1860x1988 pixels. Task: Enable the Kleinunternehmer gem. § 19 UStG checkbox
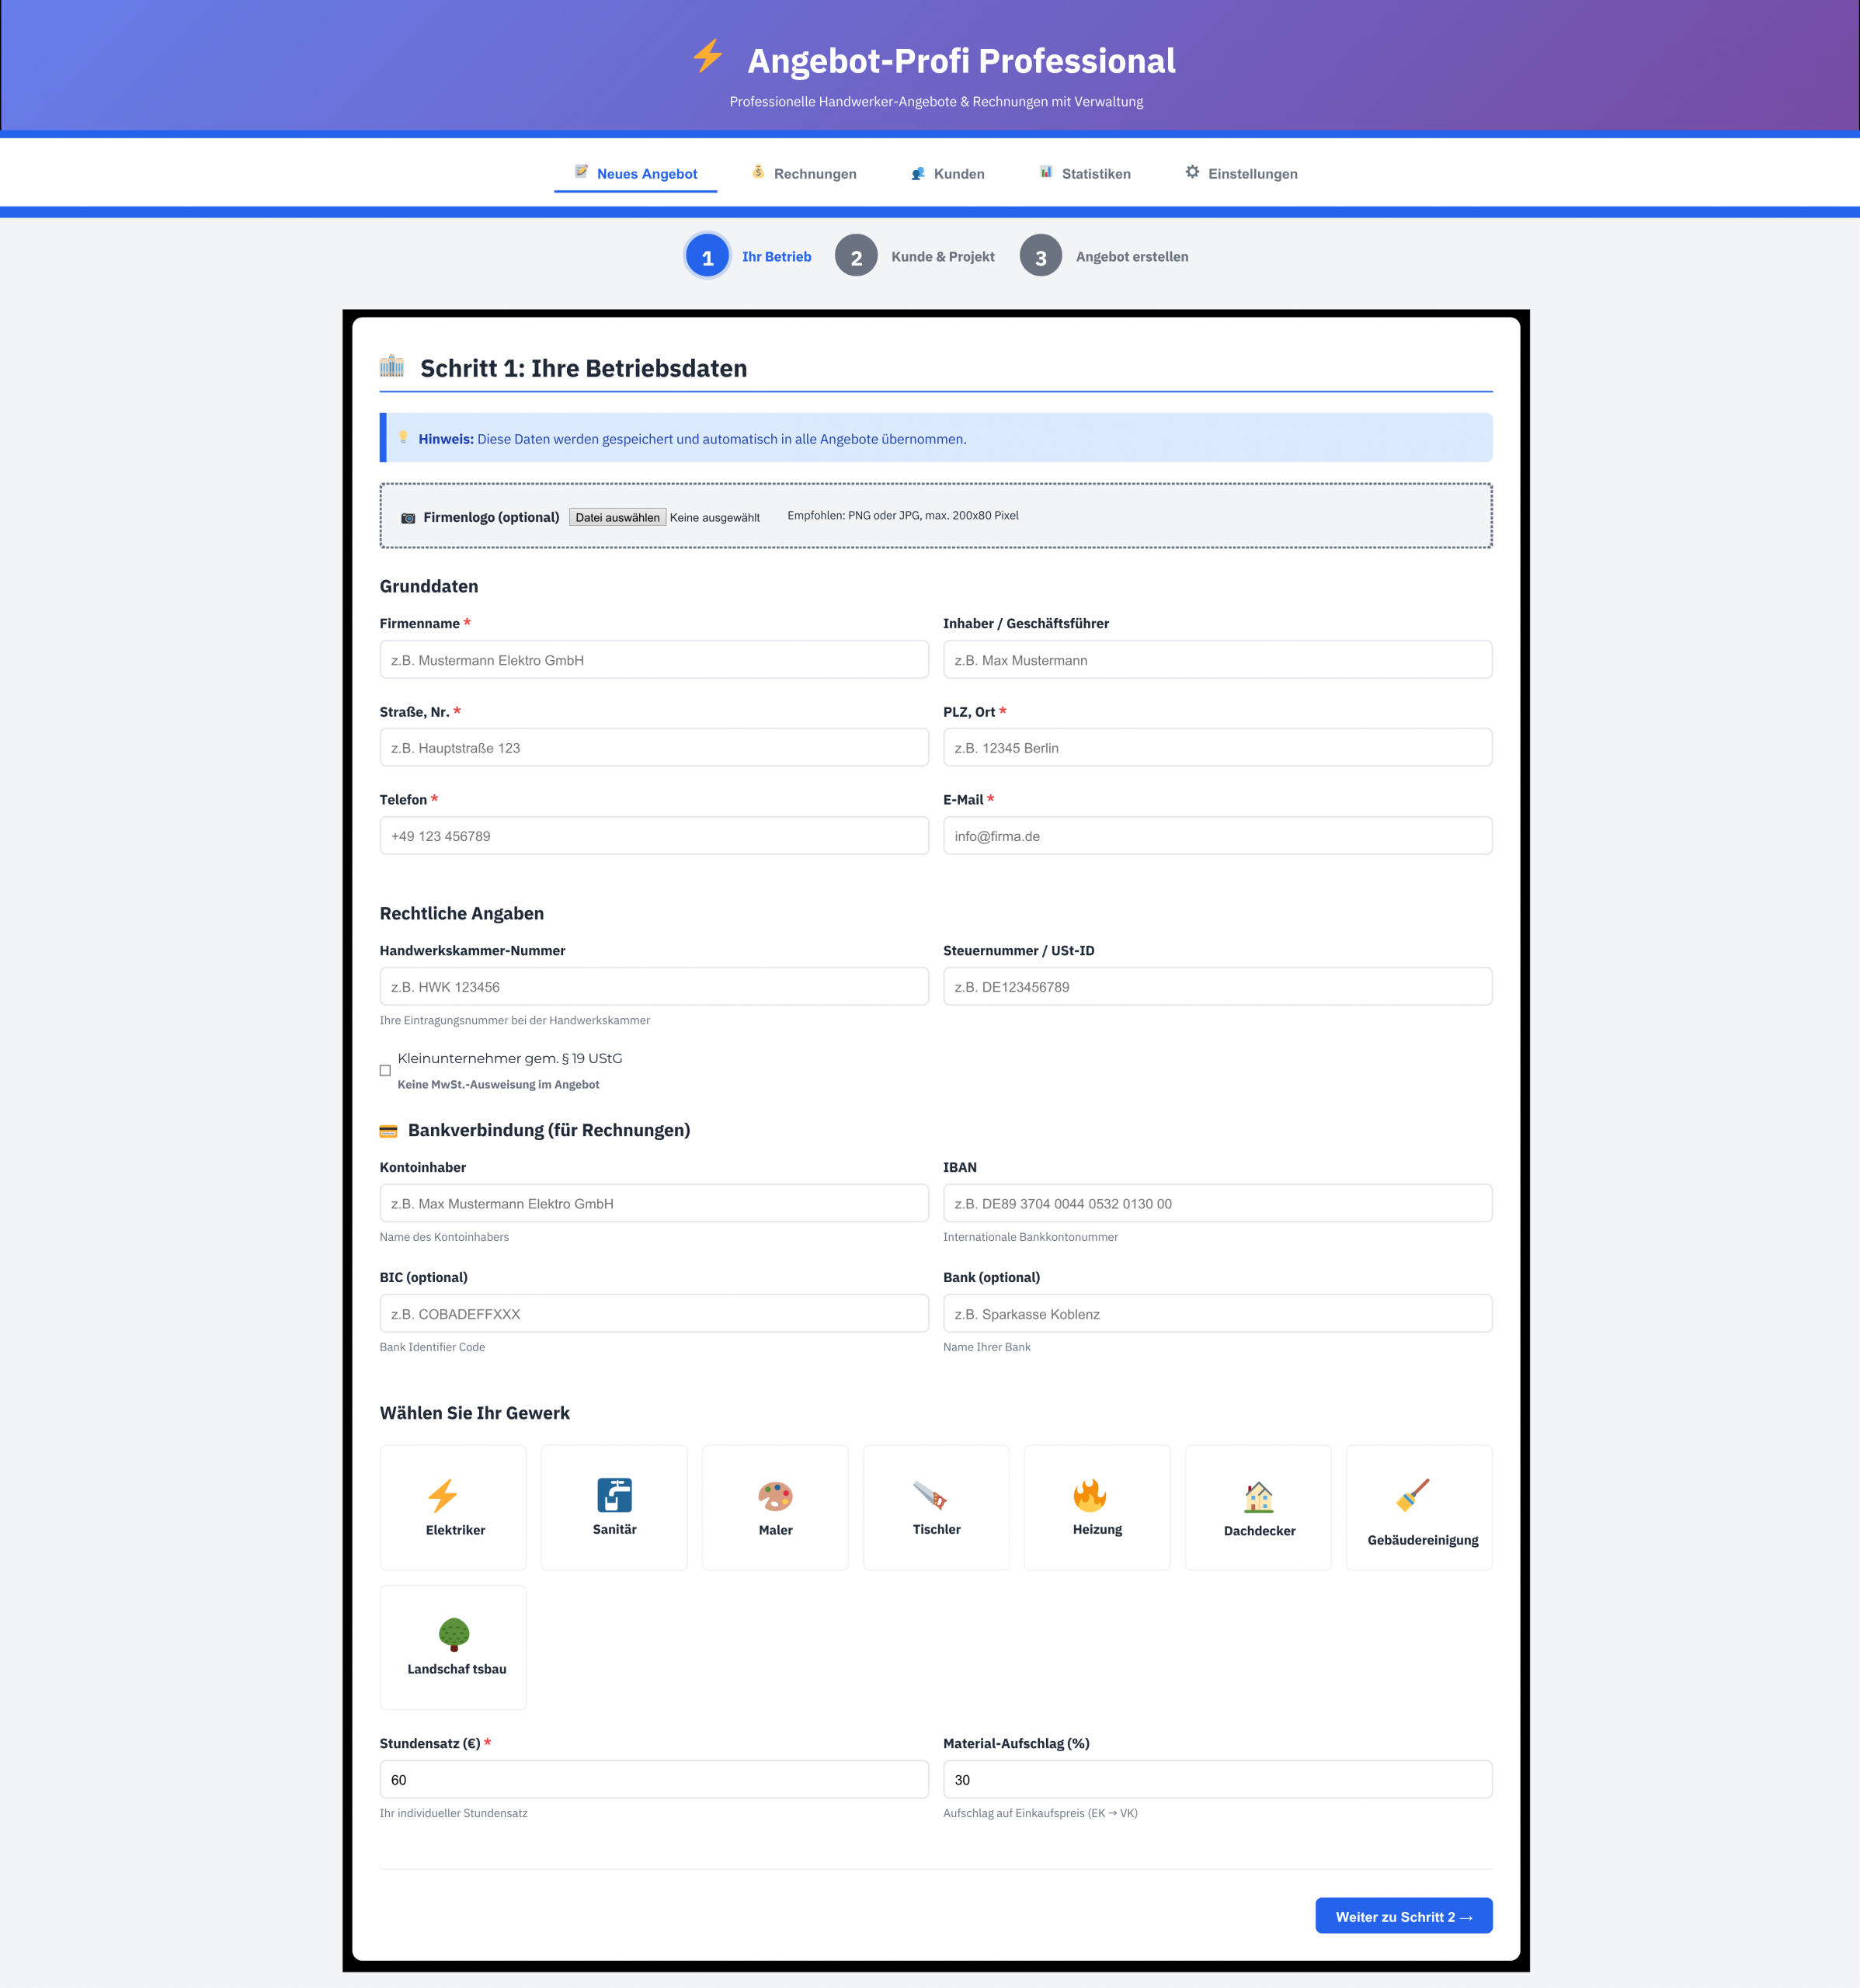(385, 1070)
